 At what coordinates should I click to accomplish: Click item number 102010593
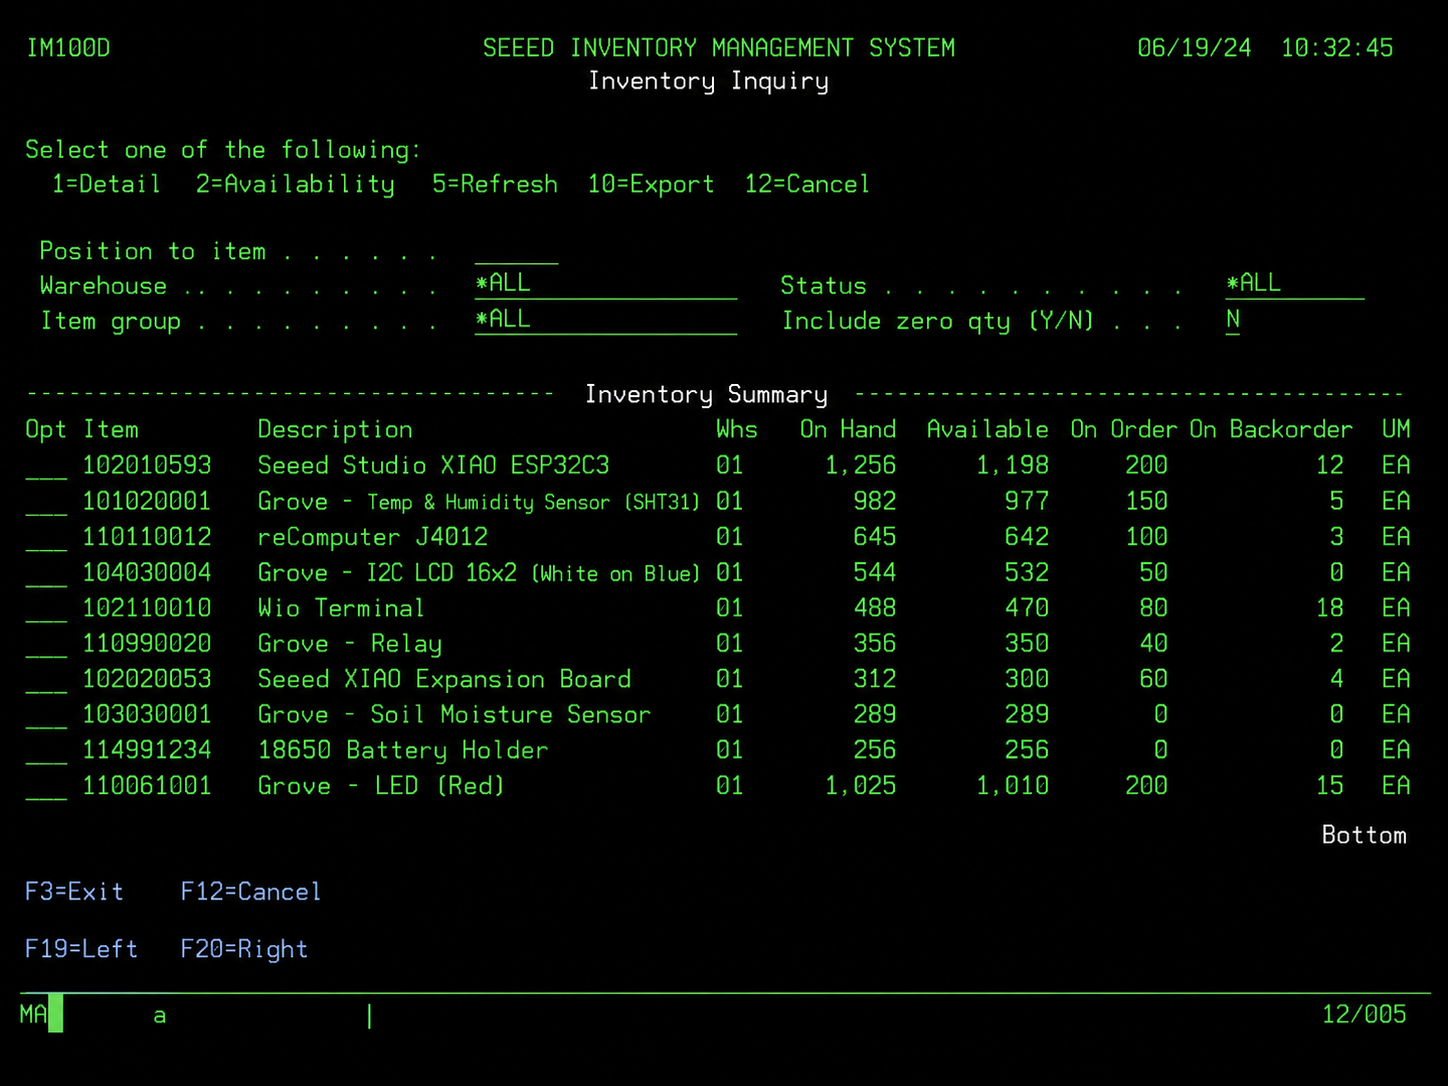(x=147, y=466)
